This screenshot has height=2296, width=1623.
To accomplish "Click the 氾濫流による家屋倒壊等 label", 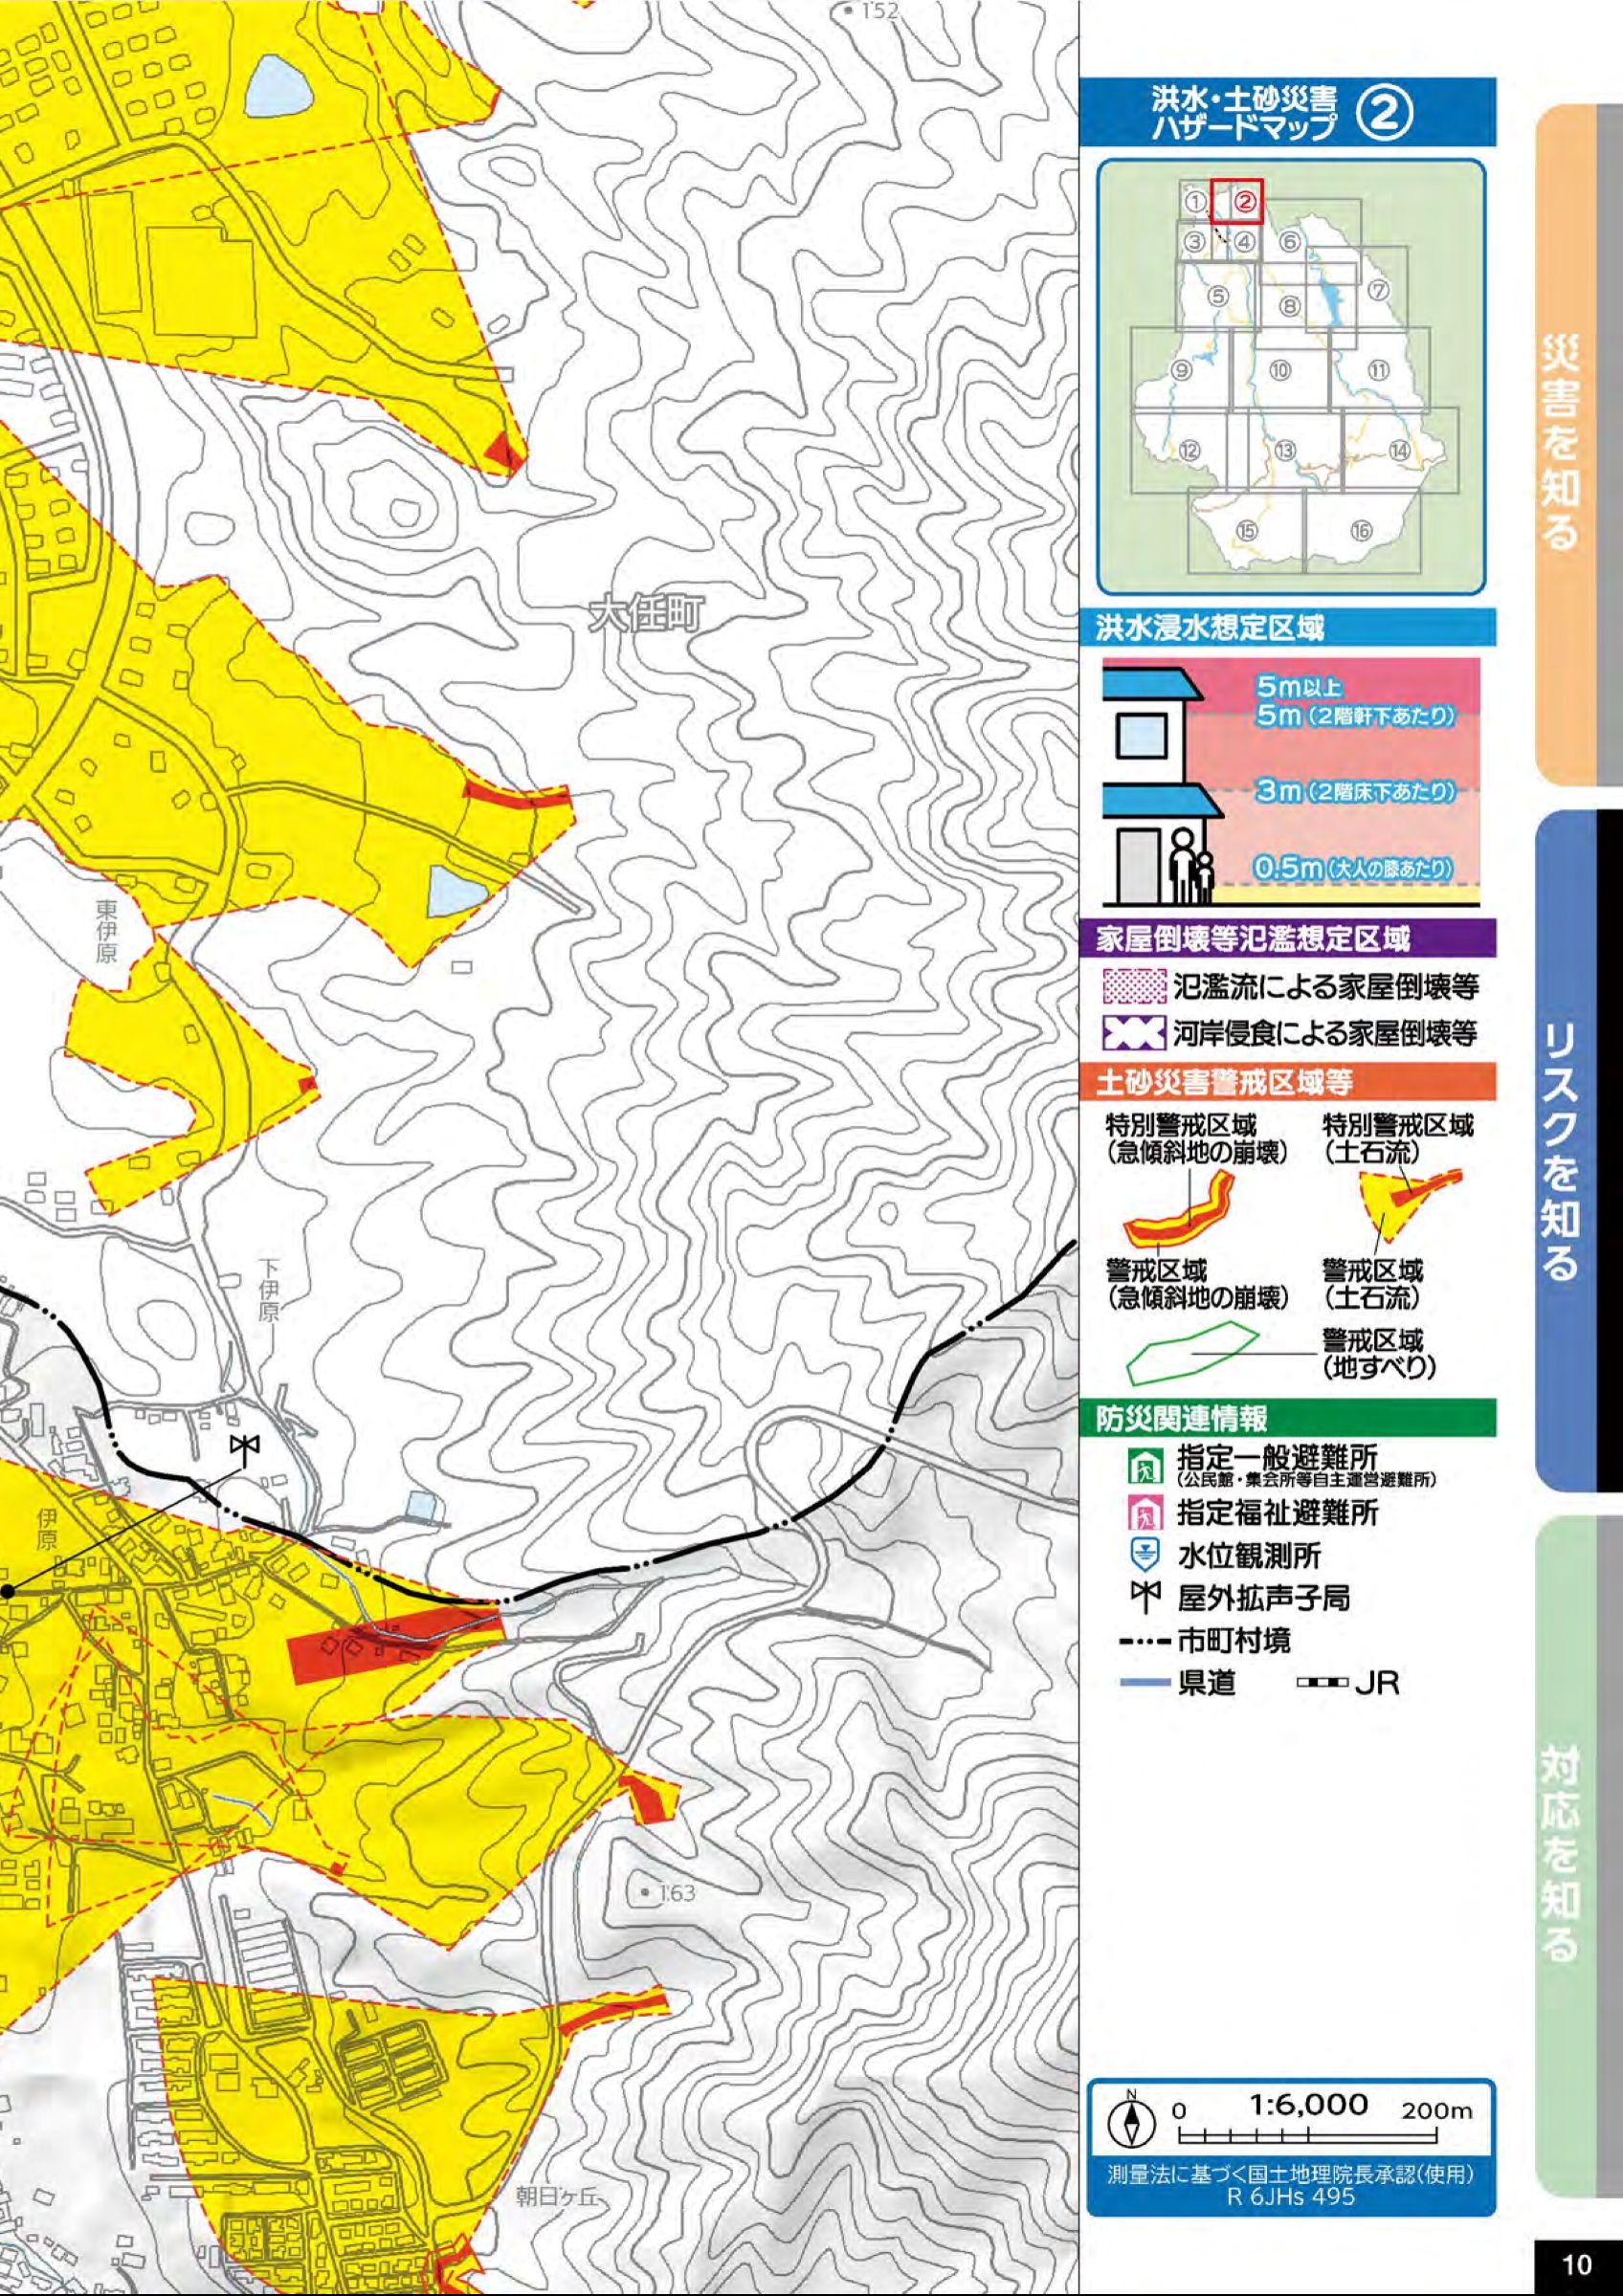I will [1324, 987].
